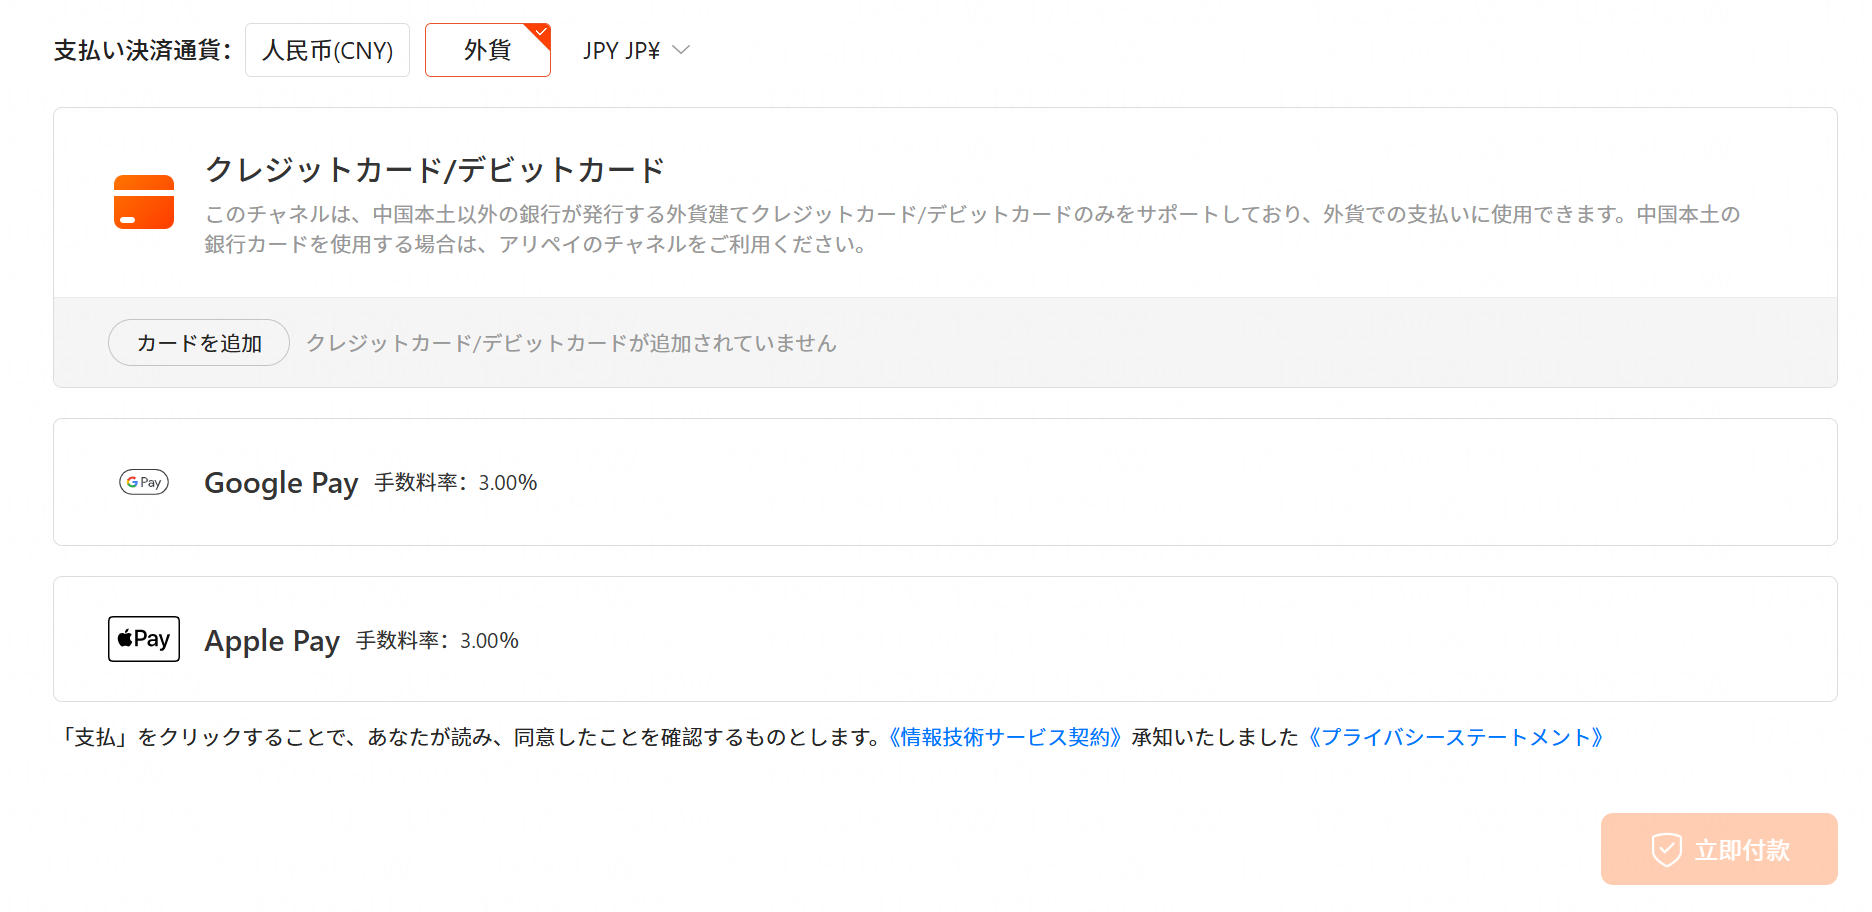Open the 情報技術サービス契約 link
Screen dimensions: 1872x912
[1005, 737]
